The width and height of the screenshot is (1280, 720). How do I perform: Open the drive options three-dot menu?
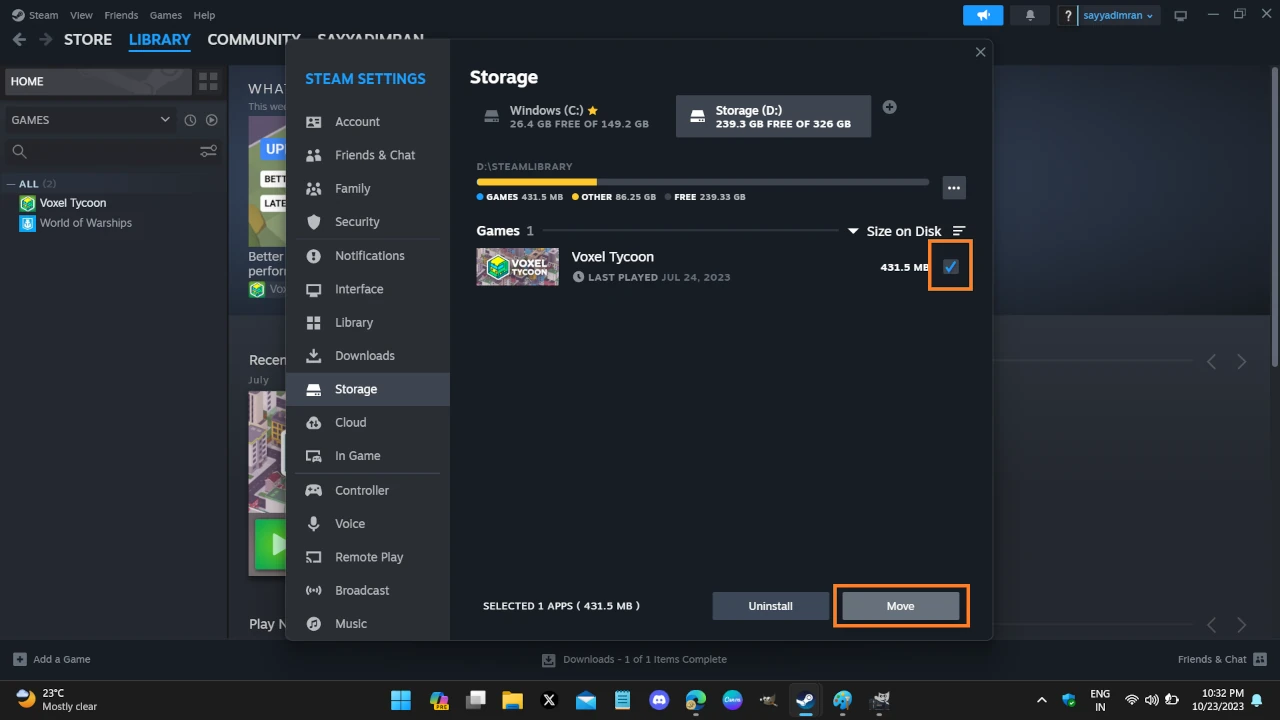953,188
